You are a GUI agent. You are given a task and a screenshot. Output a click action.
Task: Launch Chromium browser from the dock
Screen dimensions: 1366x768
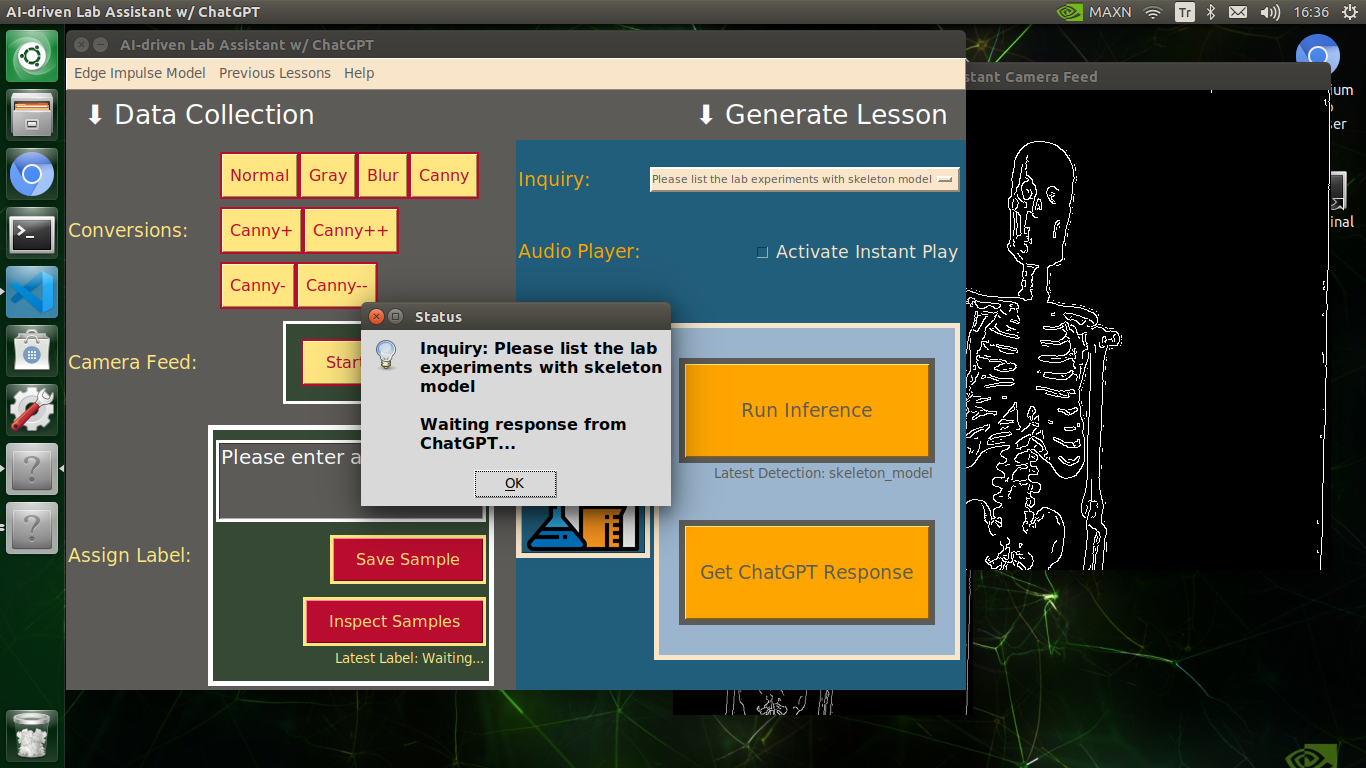[33, 176]
